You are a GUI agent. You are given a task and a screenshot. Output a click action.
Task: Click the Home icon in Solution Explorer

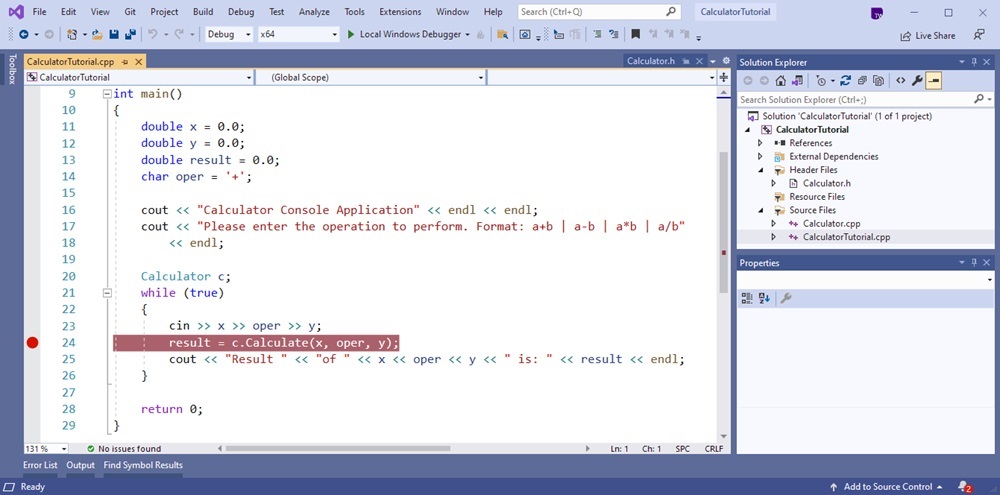(x=780, y=80)
